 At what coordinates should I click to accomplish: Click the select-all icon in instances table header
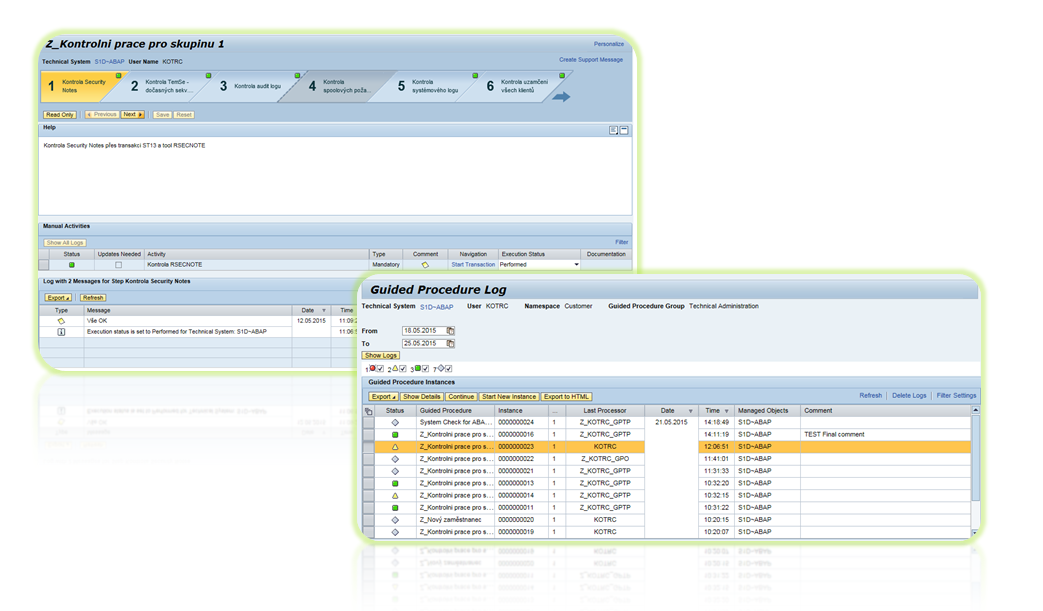(x=368, y=411)
